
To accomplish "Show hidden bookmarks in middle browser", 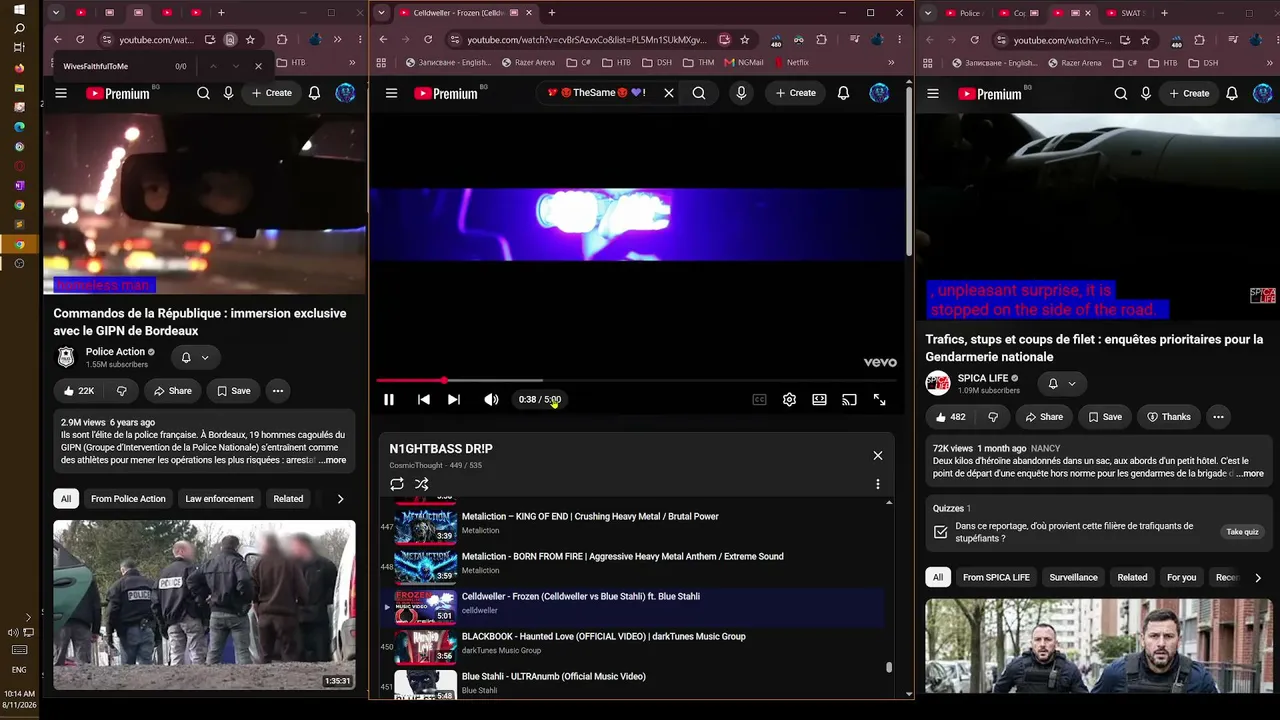I will click(891, 63).
